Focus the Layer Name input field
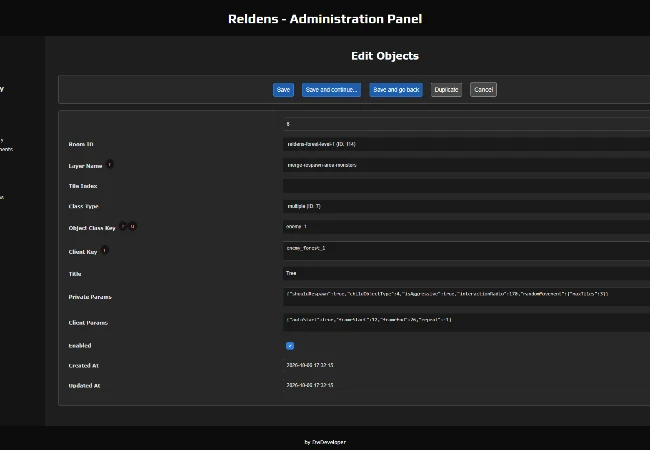Image resolution: width=650 pixels, height=450 pixels. pyautogui.click(x=466, y=165)
